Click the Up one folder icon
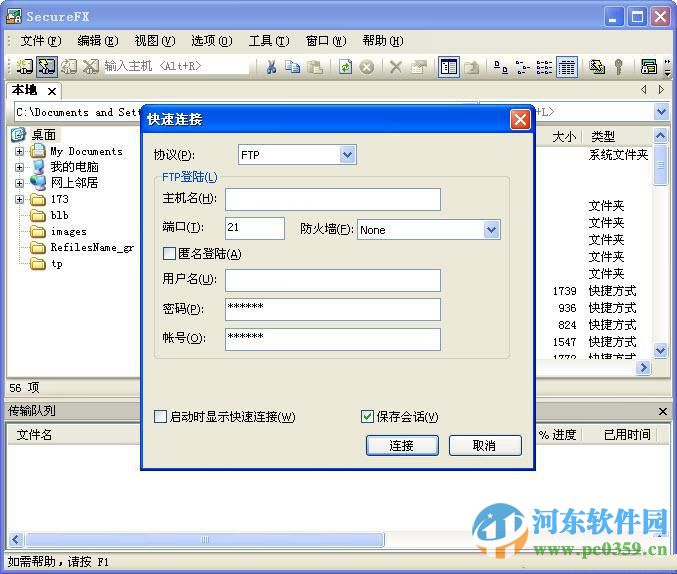The image size is (677, 574). 472,67
